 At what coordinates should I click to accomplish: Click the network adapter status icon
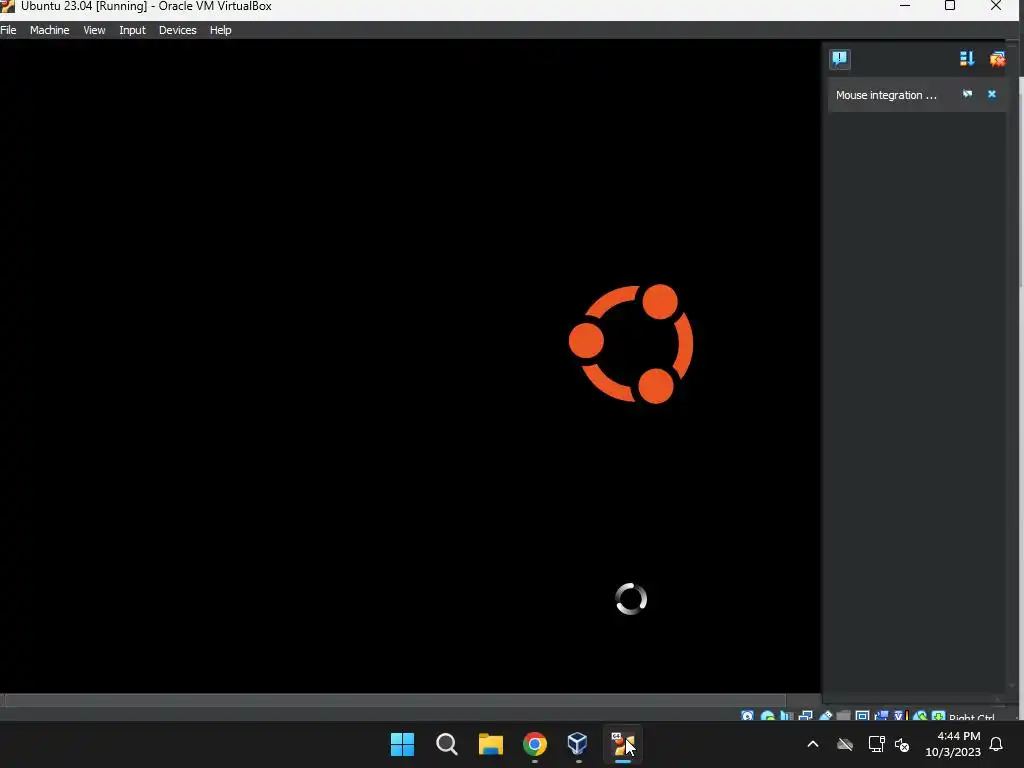(x=805, y=716)
